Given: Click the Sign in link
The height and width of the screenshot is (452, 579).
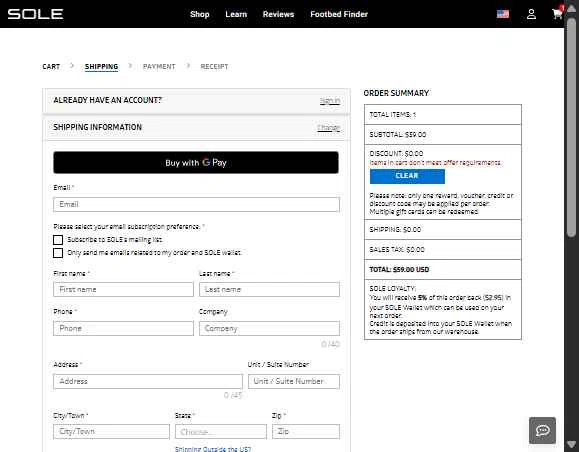Looking at the screenshot, I should [x=330, y=100].
